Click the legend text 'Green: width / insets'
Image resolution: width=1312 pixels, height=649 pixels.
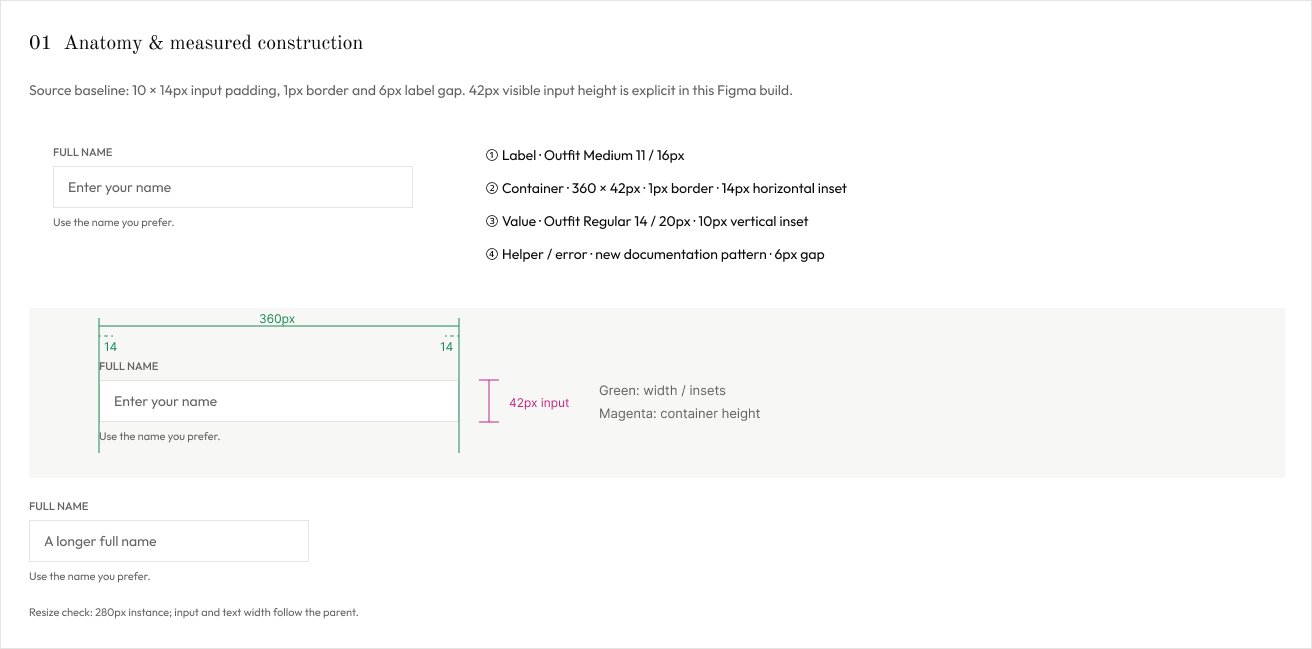[662, 391]
